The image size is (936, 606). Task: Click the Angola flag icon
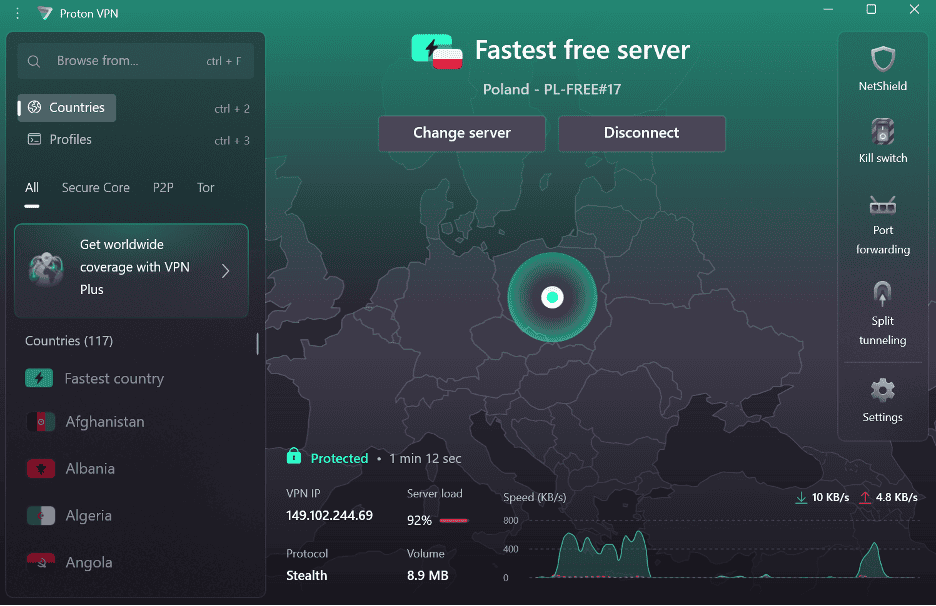[40, 562]
